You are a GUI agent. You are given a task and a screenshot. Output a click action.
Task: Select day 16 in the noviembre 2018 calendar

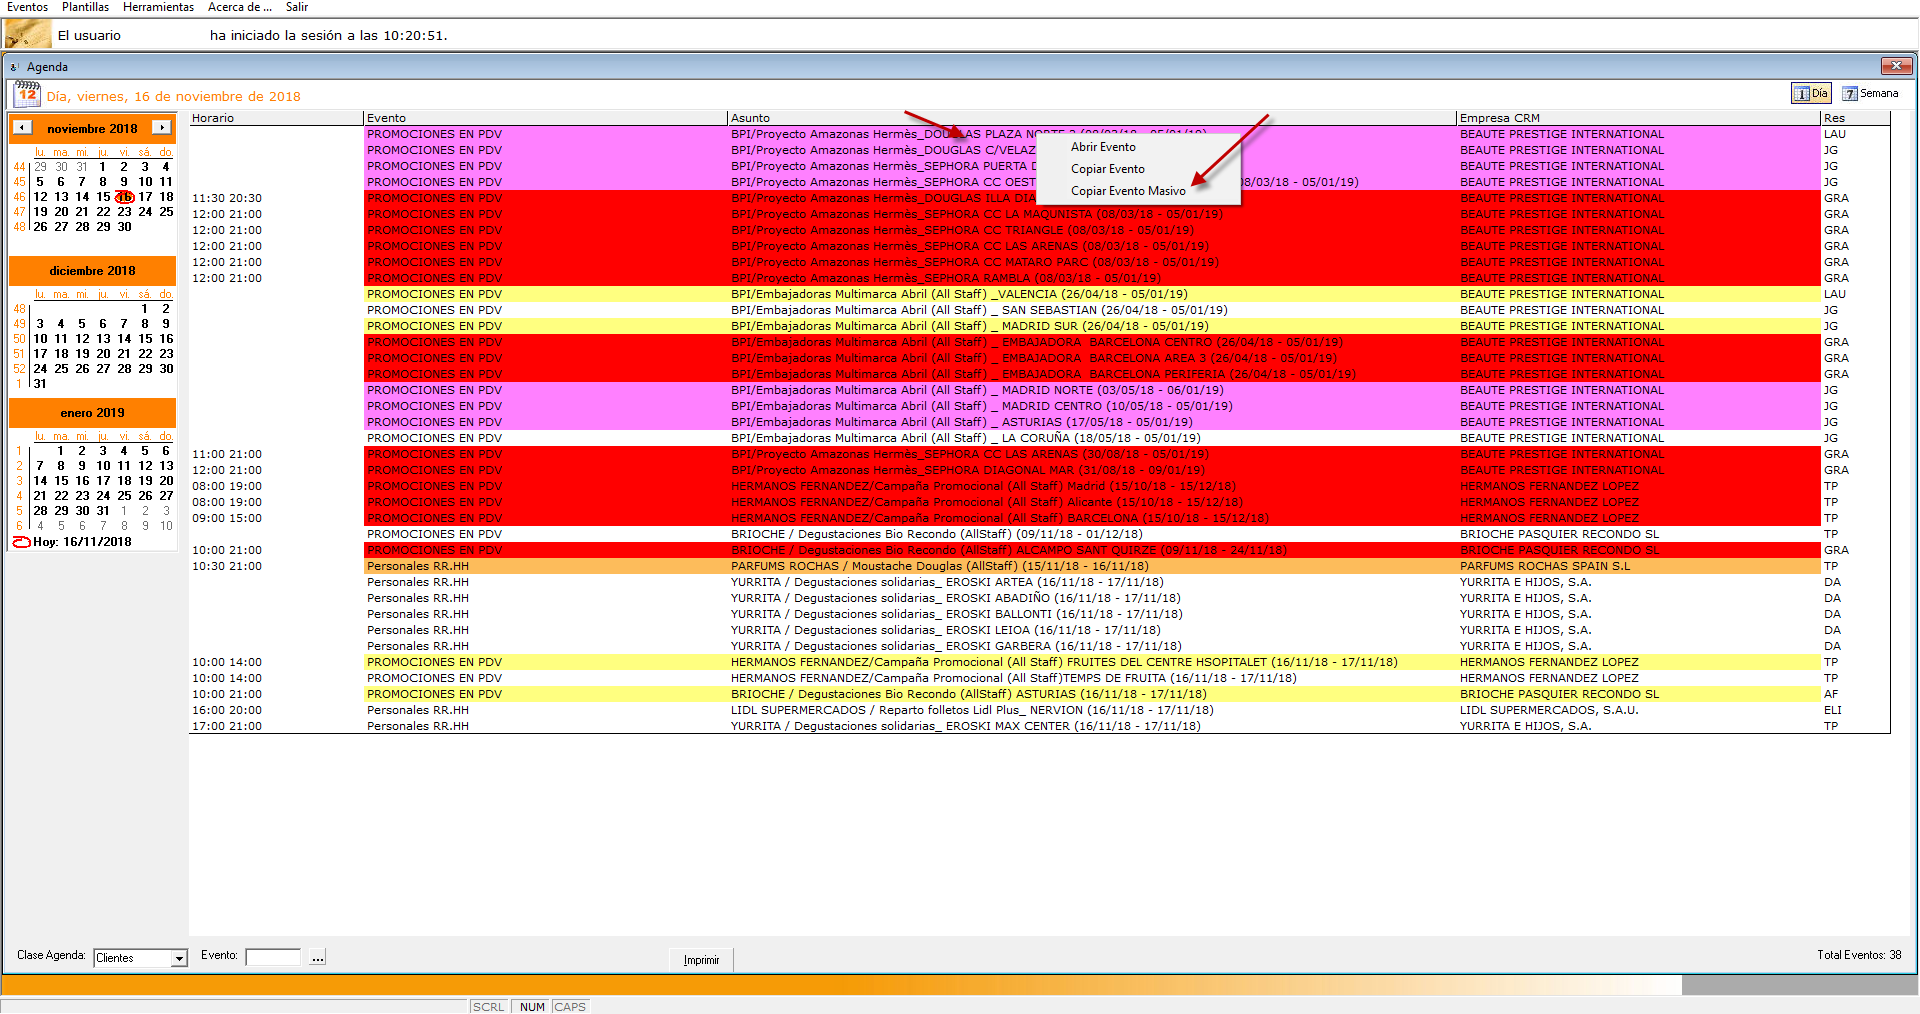coord(124,197)
